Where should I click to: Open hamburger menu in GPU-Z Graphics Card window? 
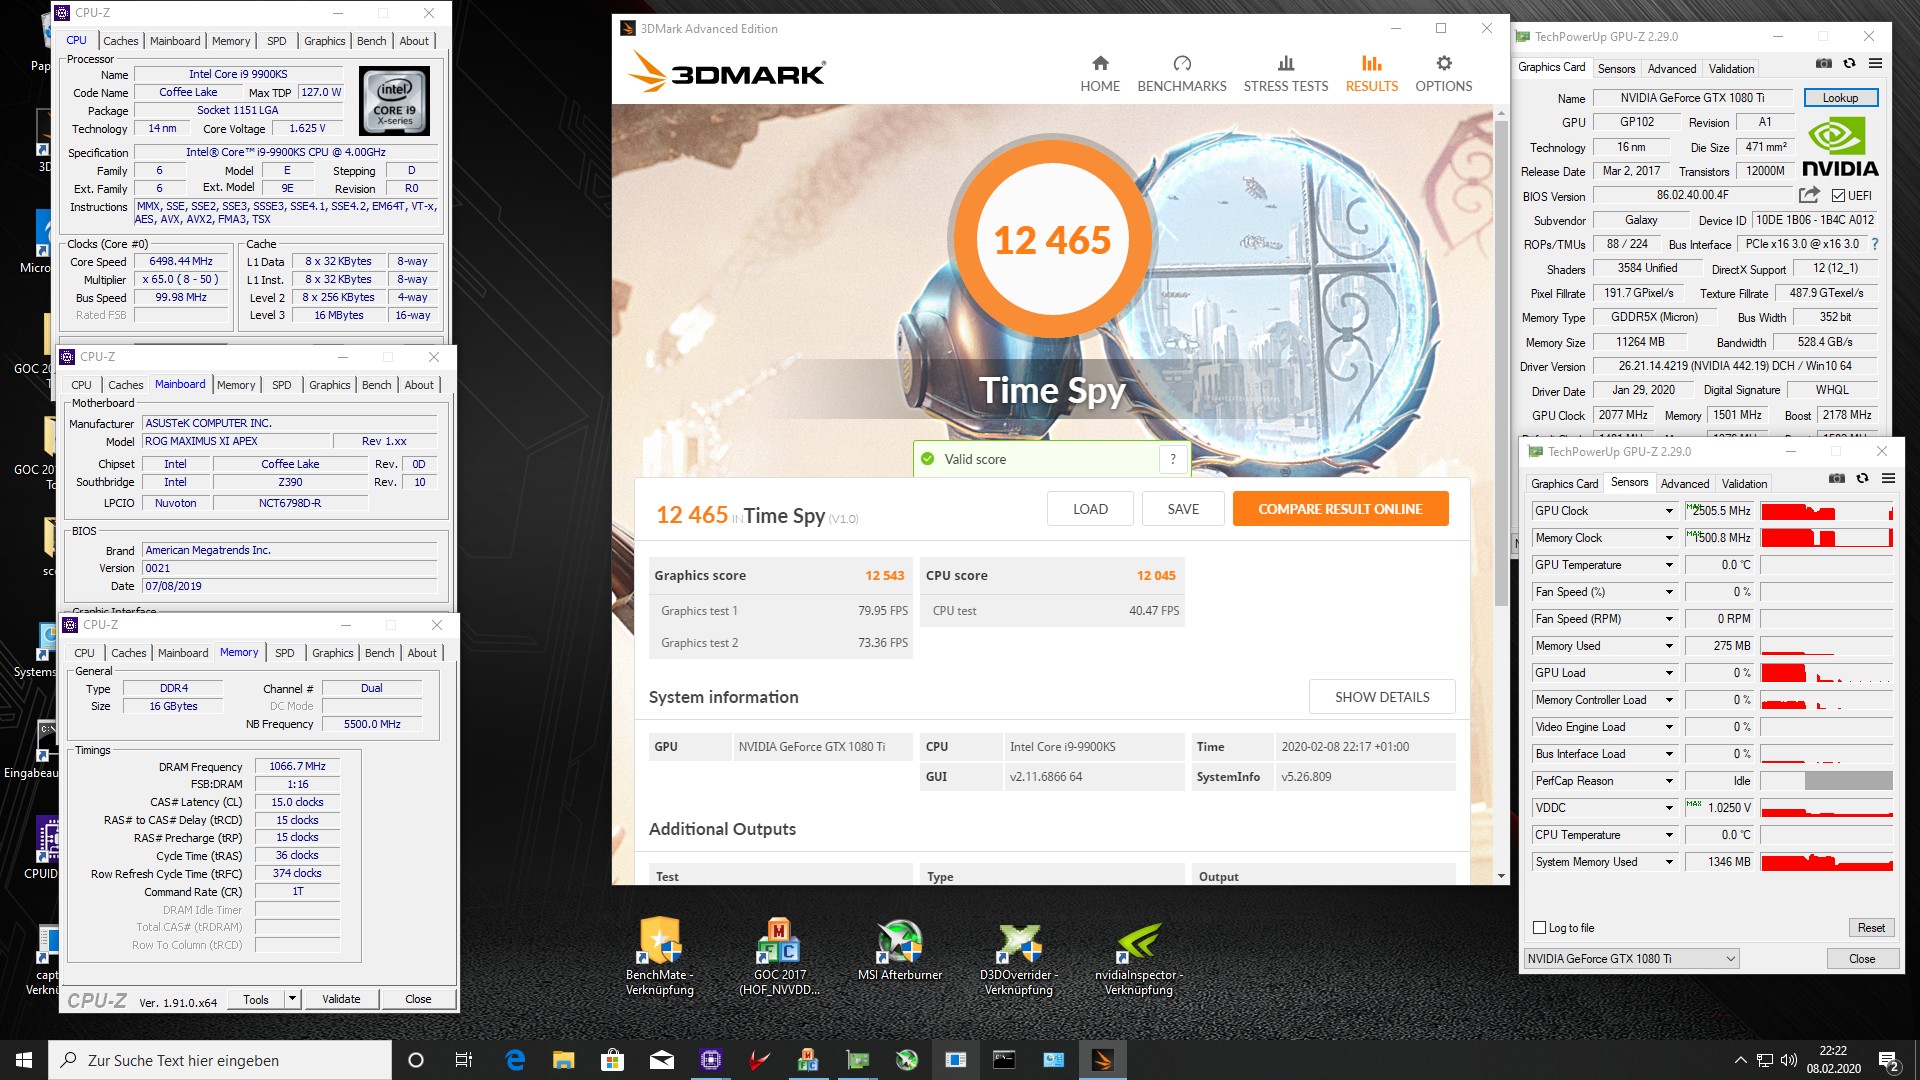click(x=1875, y=64)
